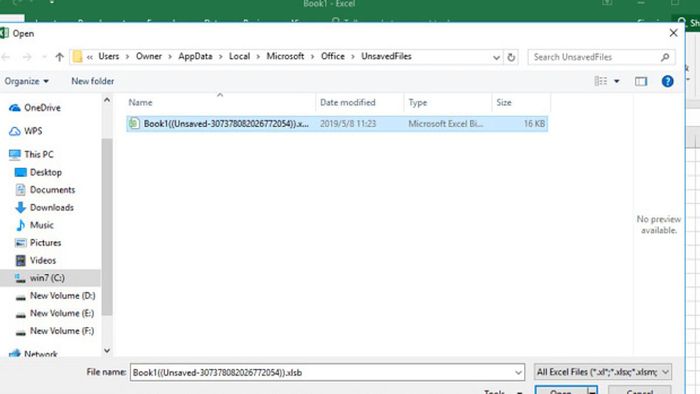Toggle the preview pane icon
Screen dimensions: 700x394
[641, 81]
